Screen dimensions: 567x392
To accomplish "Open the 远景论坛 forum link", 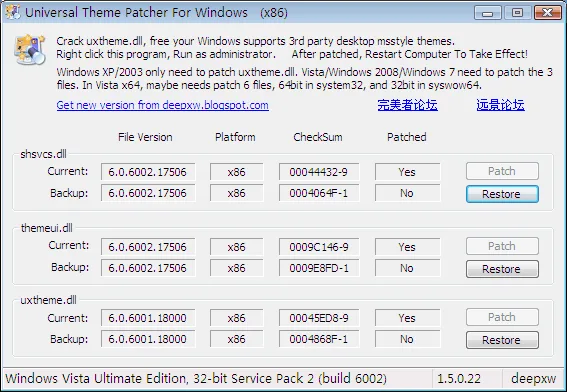I will (500, 105).
